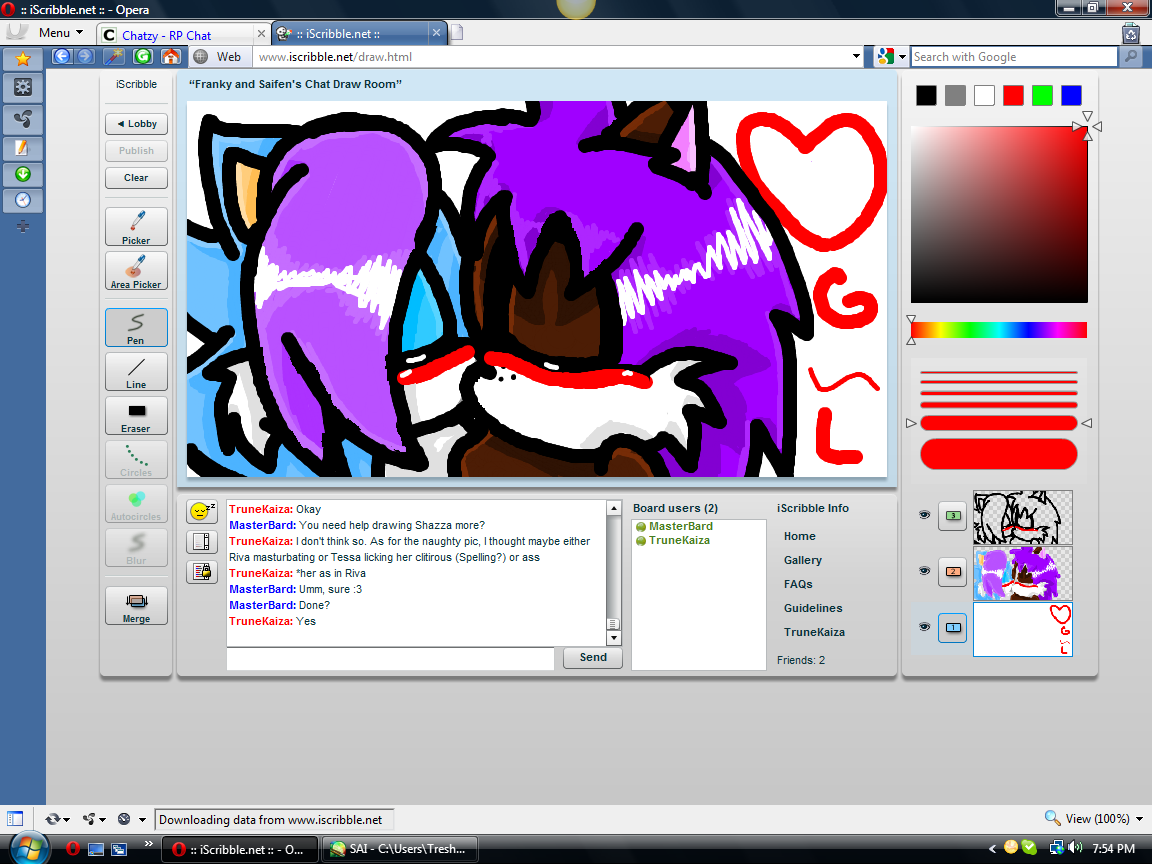The width and height of the screenshot is (1152, 864).
Task: Click the chat lock icon
Action: pos(201,572)
